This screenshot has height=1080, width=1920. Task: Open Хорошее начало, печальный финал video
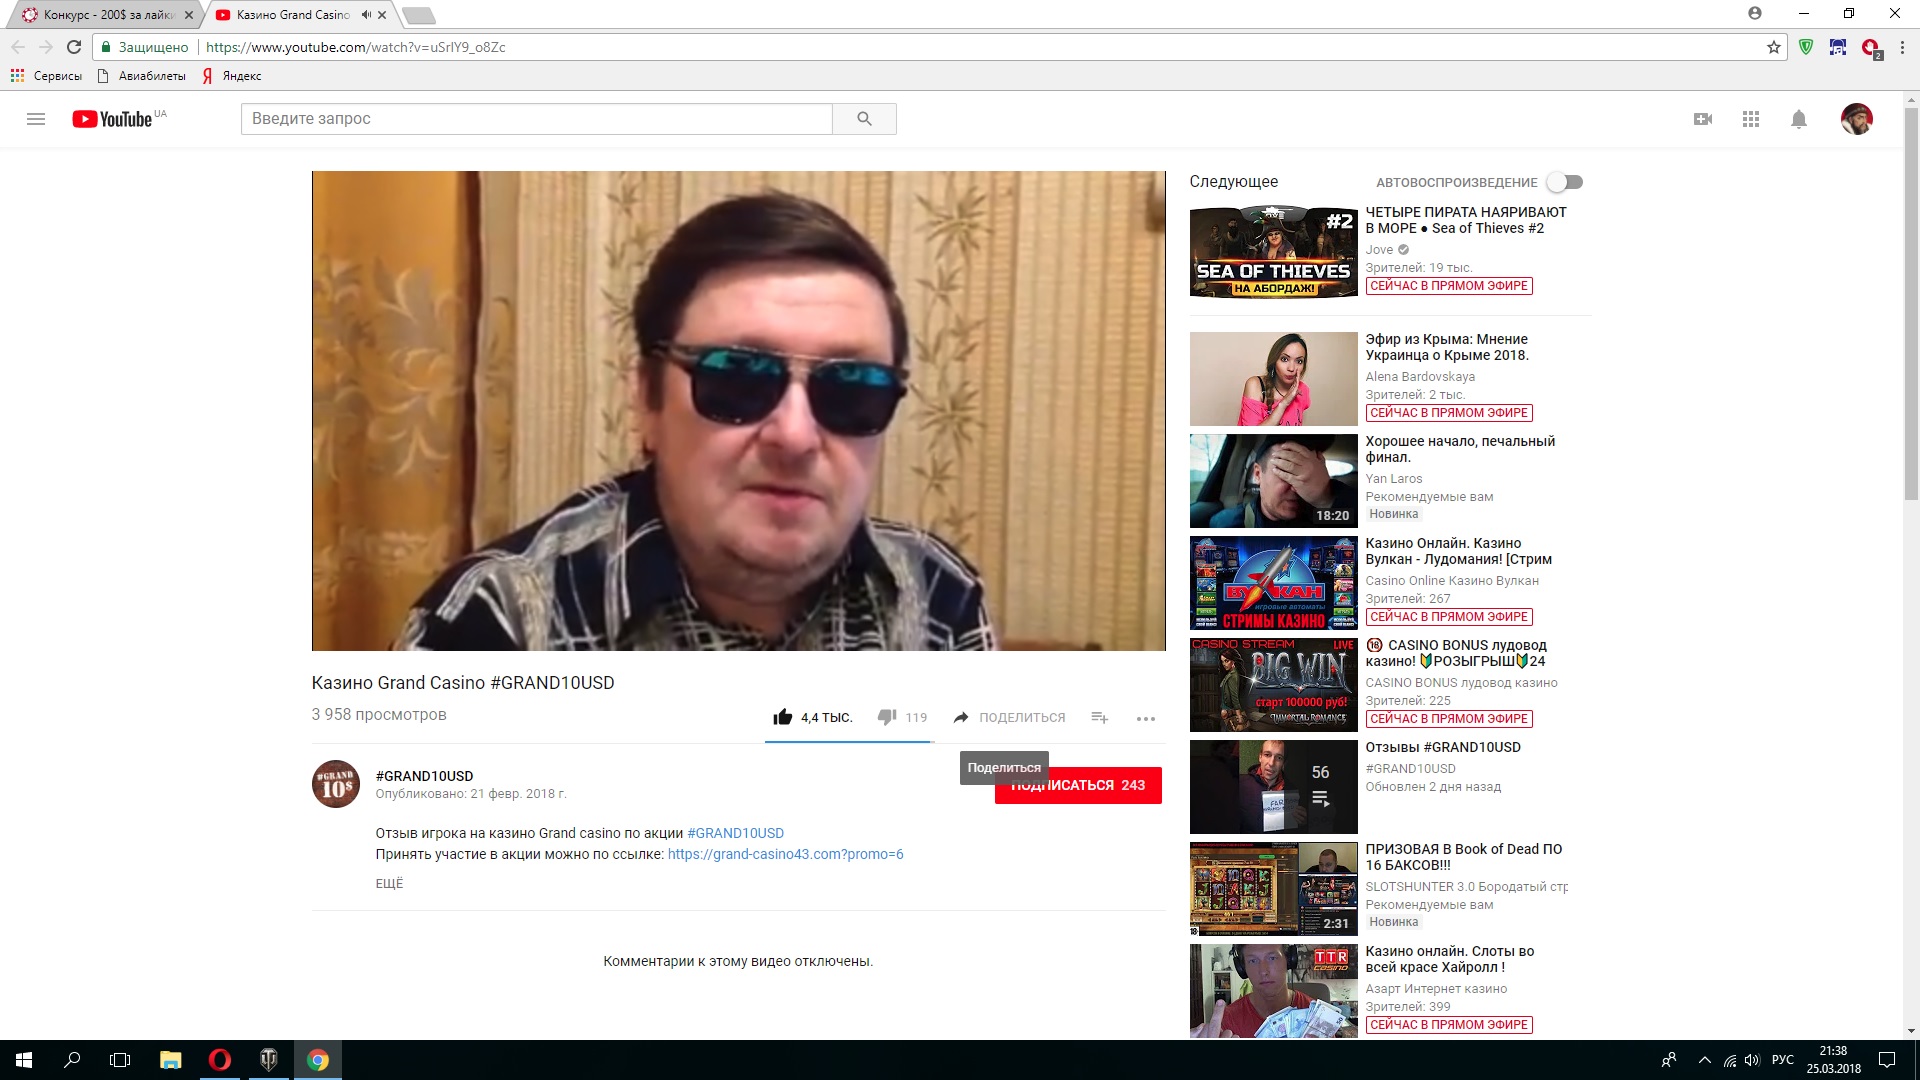(x=1273, y=481)
